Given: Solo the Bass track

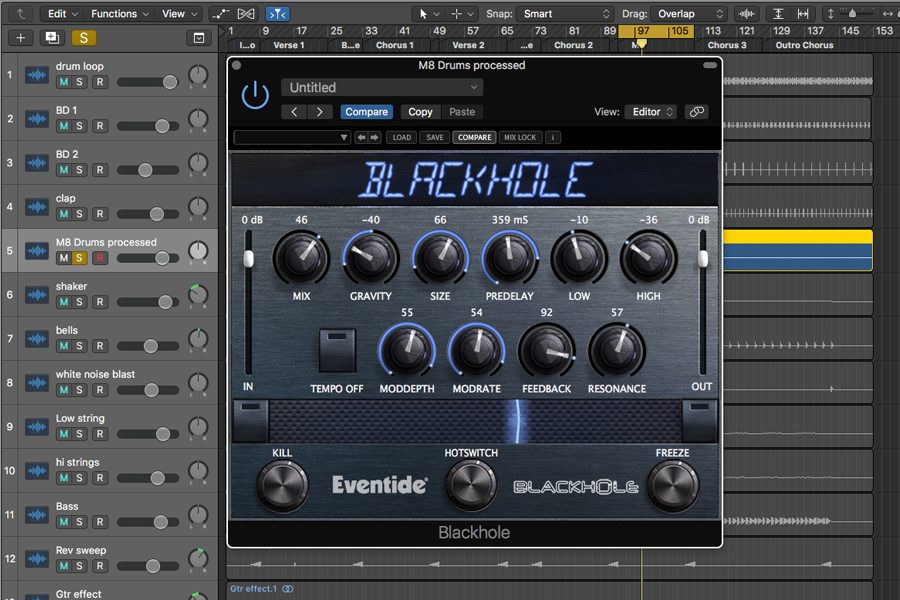Looking at the screenshot, I should tap(81, 522).
